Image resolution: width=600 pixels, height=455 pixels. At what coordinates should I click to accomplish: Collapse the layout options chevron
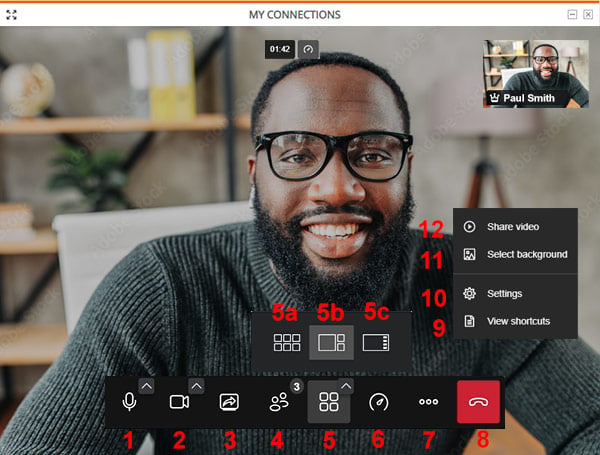[346, 386]
